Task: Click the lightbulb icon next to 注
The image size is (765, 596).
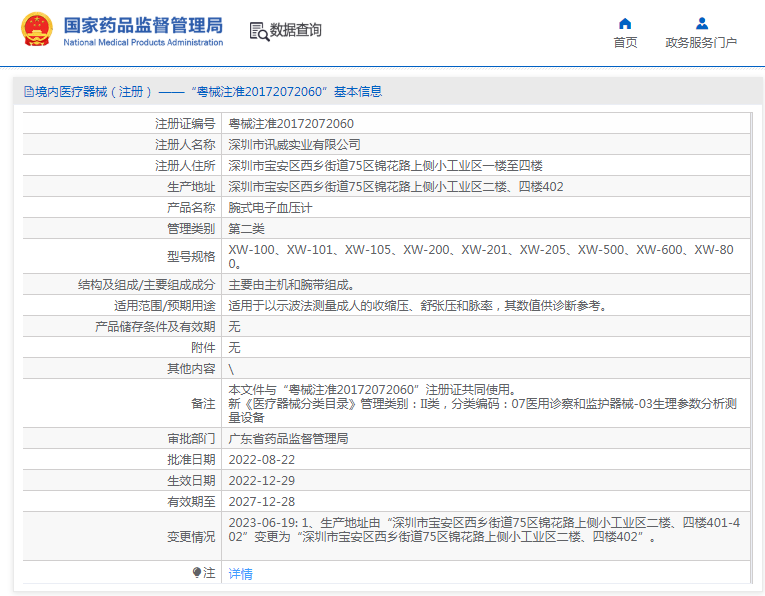Action: click(x=197, y=572)
